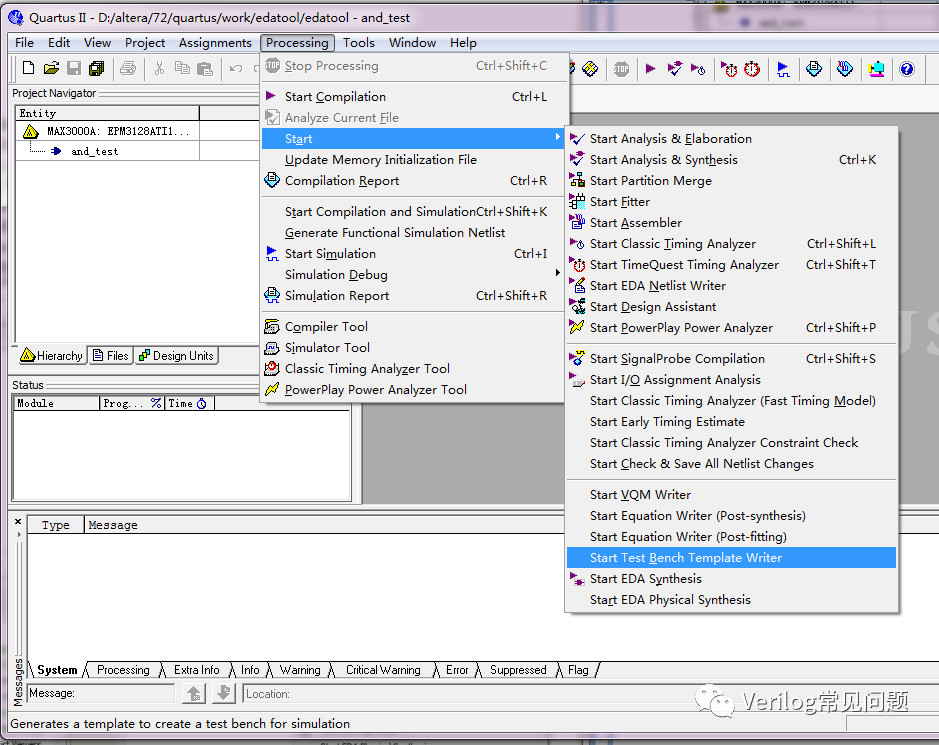Screen dimensions: 939x745
Task: Click the Compilation Report toolbar icon
Action: click(813, 69)
